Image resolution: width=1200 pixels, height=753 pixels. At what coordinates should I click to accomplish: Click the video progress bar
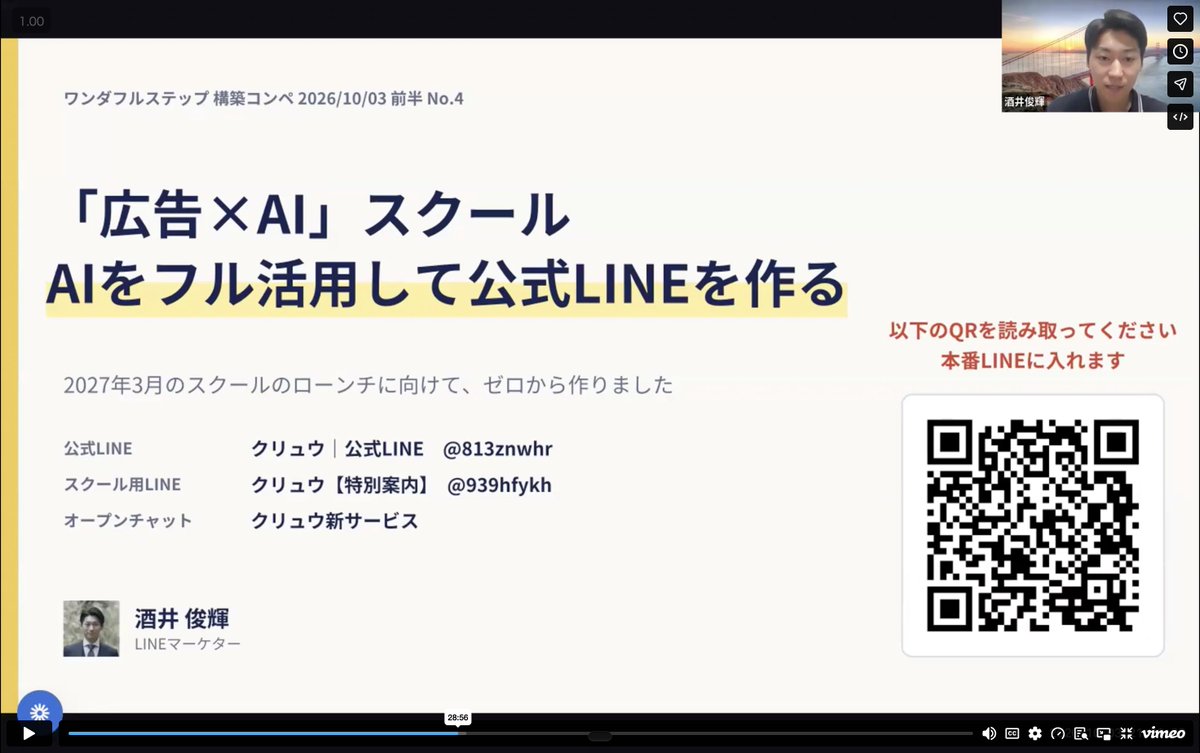pos(520,733)
